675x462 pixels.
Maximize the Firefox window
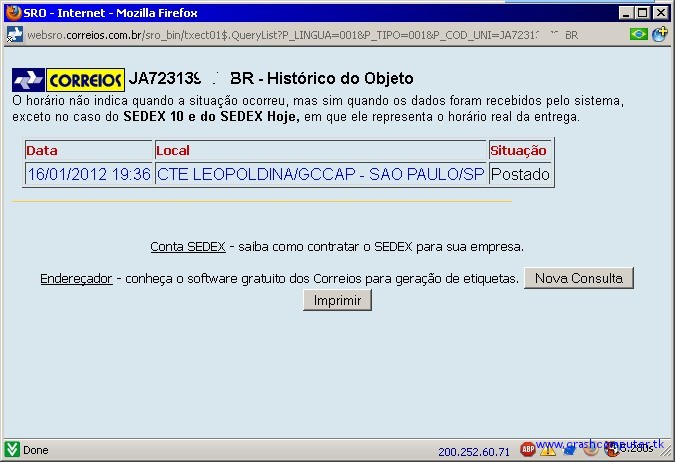pos(643,12)
